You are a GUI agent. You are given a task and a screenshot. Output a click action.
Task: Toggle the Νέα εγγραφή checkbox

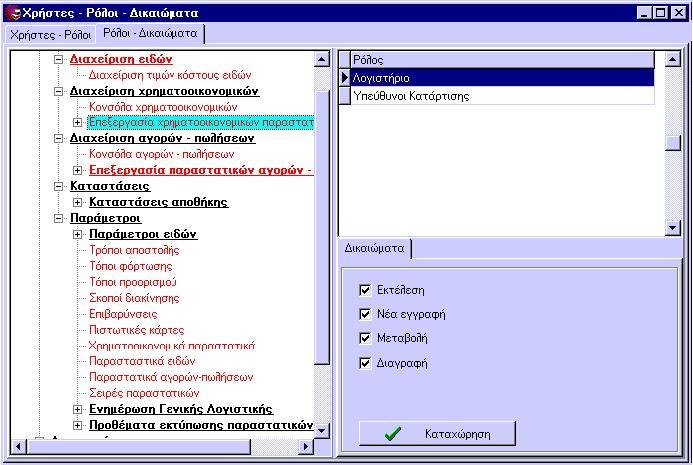(x=365, y=314)
